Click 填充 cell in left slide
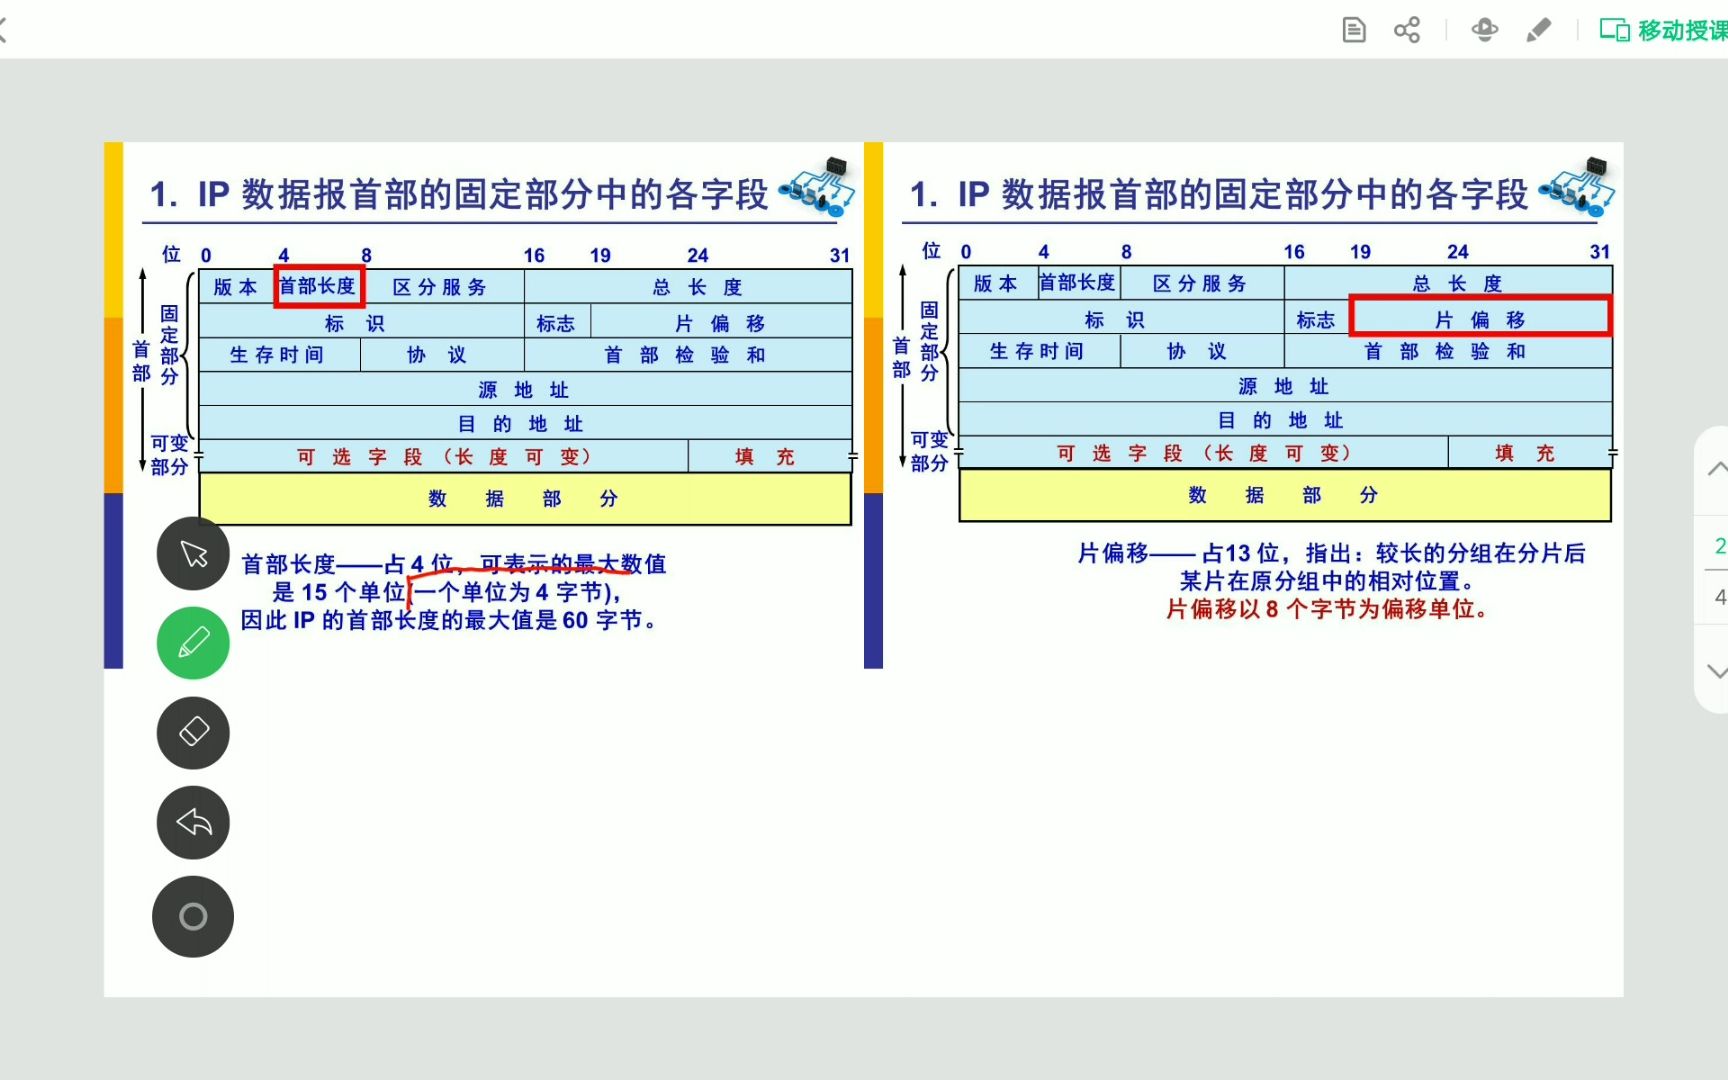Image resolution: width=1728 pixels, height=1080 pixels. click(768, 456)
